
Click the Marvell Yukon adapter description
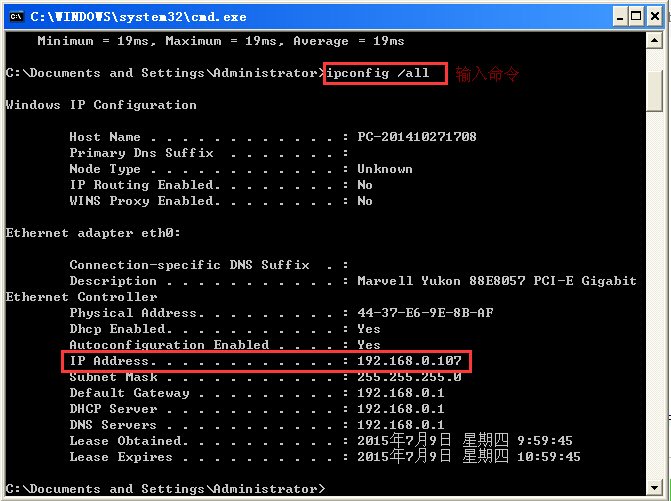[x=496, y=281]
